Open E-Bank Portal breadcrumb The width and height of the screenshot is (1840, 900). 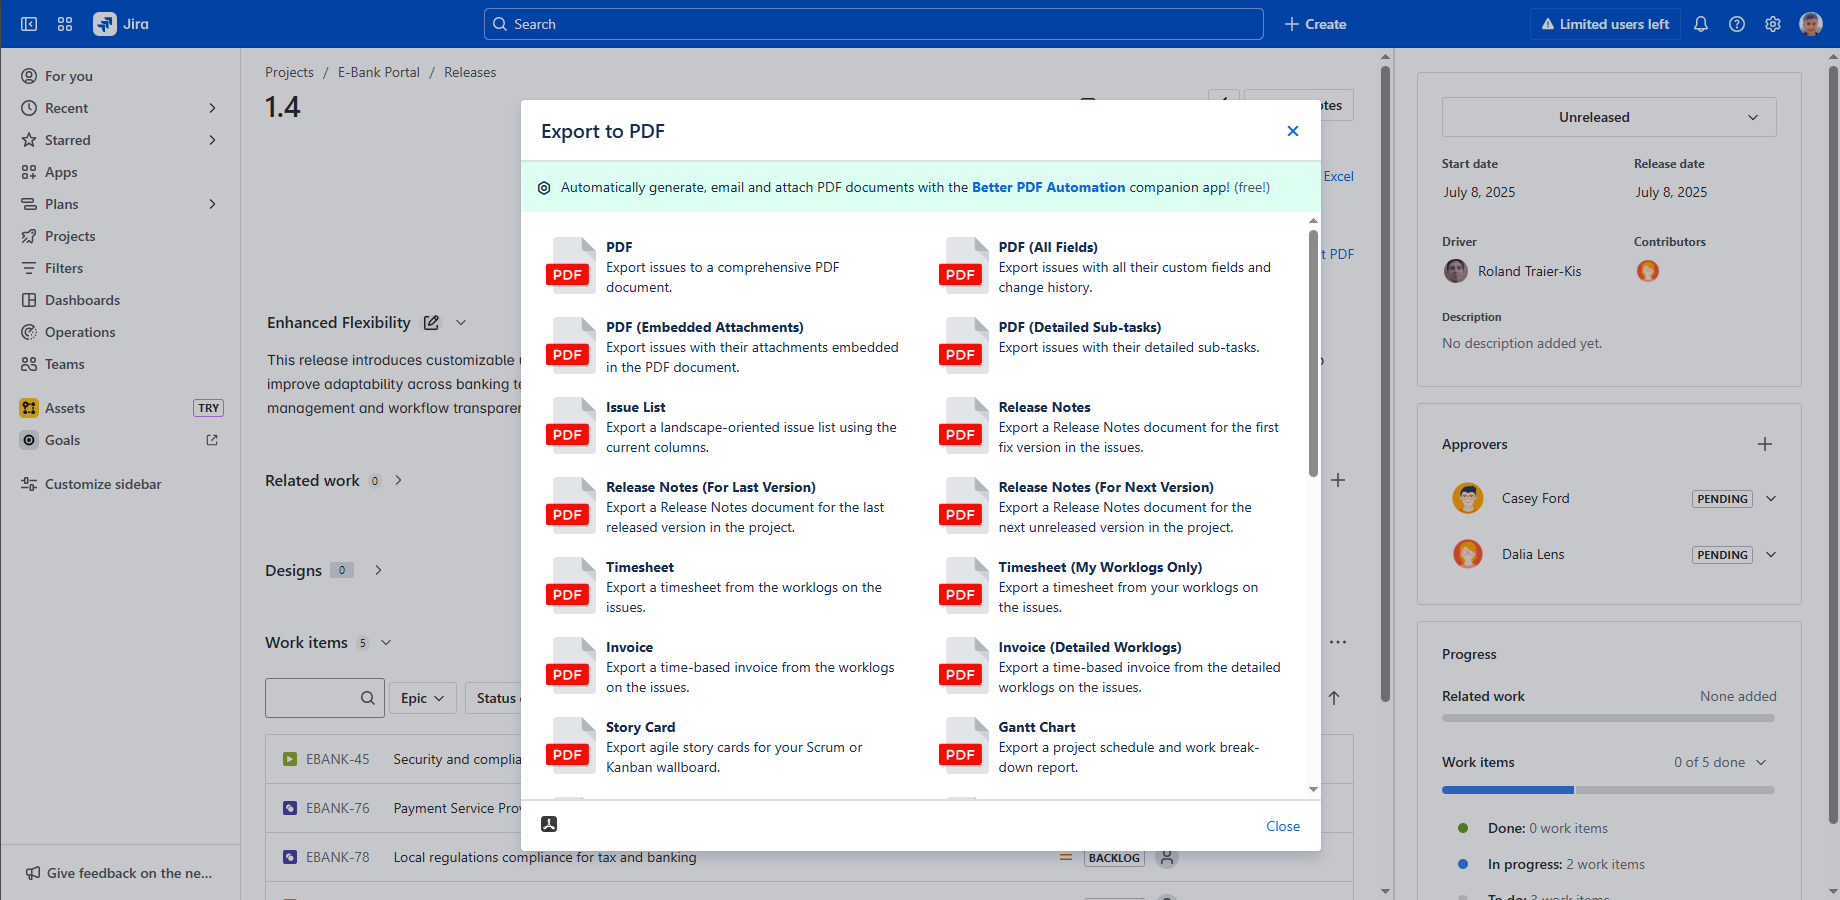379,72
